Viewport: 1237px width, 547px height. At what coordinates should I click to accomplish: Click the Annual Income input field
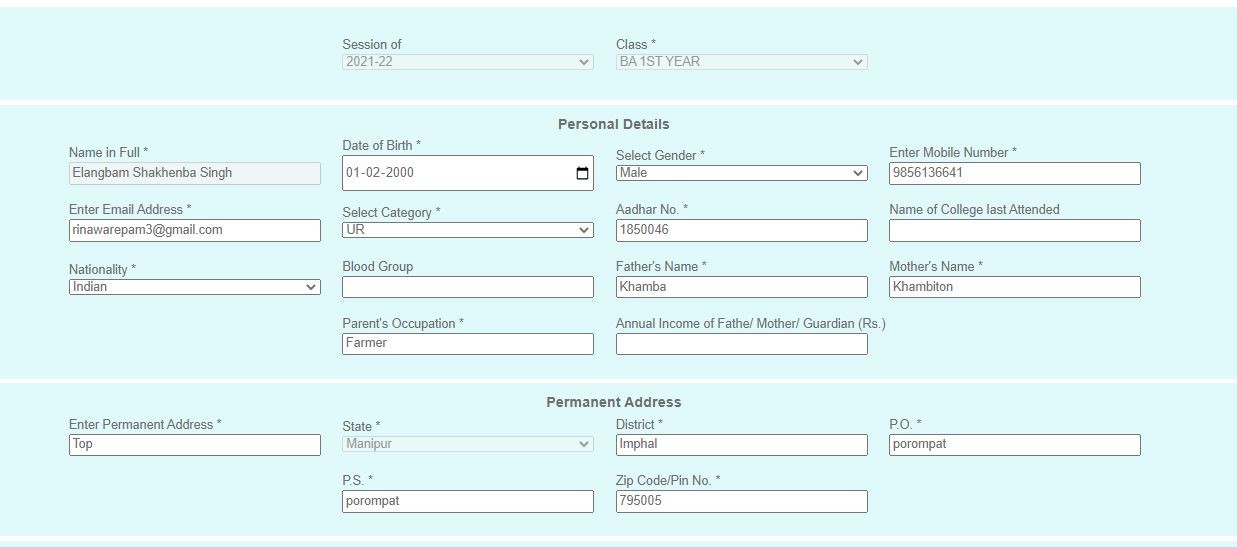pyautogui.click(x=742, y=344)
